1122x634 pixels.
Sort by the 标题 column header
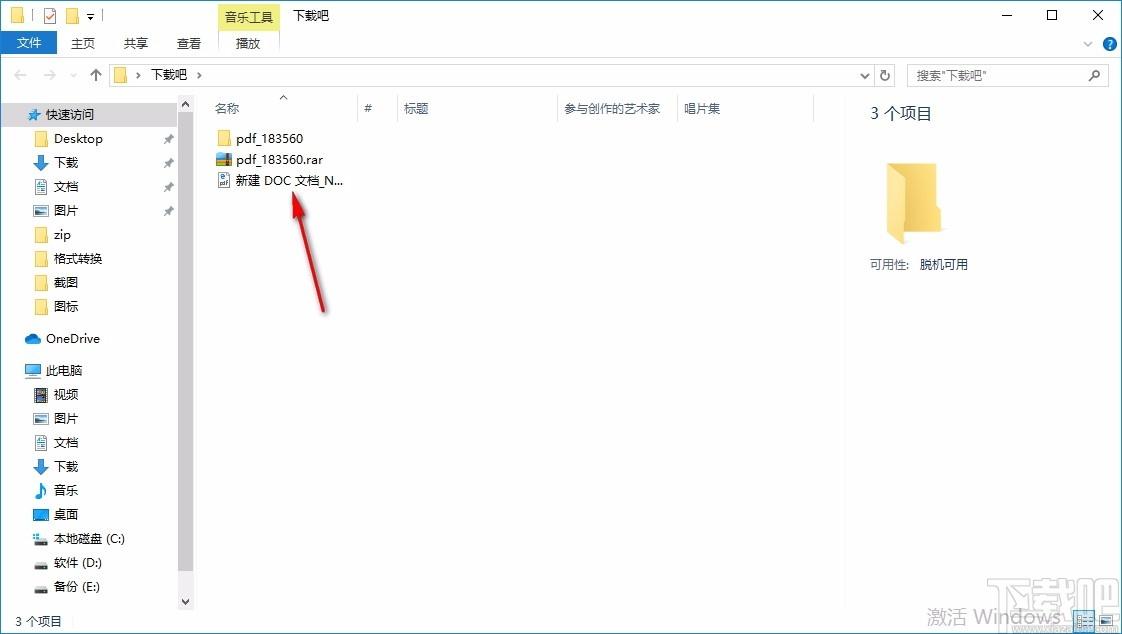[416, 109]
